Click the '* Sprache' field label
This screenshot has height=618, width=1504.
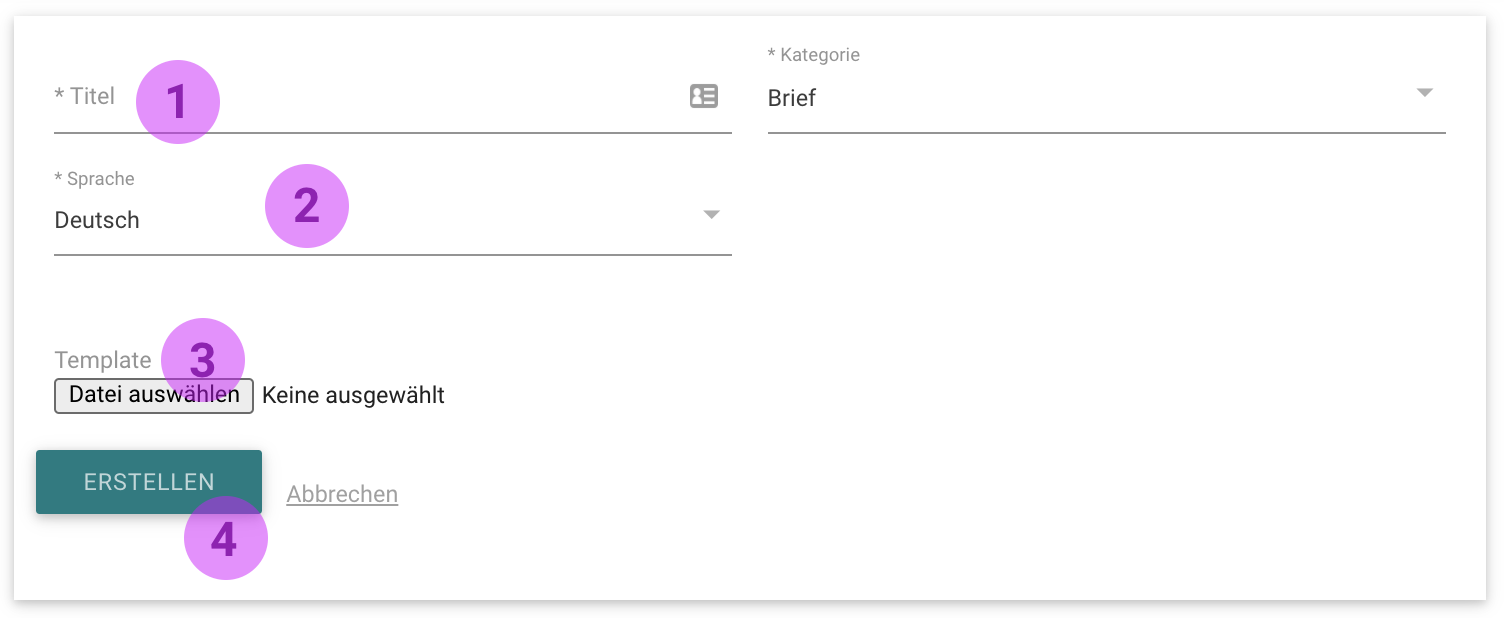[94, 179]
